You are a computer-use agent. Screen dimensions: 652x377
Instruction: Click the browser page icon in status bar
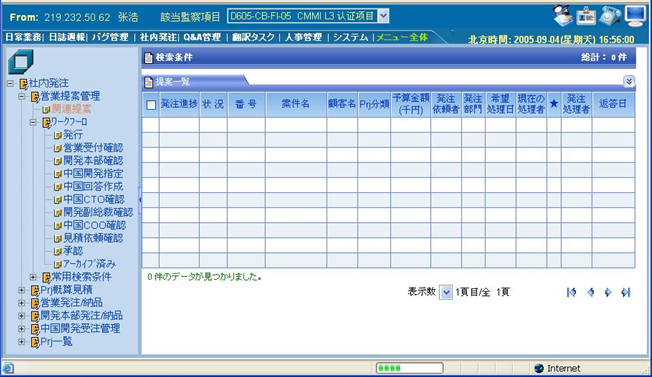coord(8,368)
